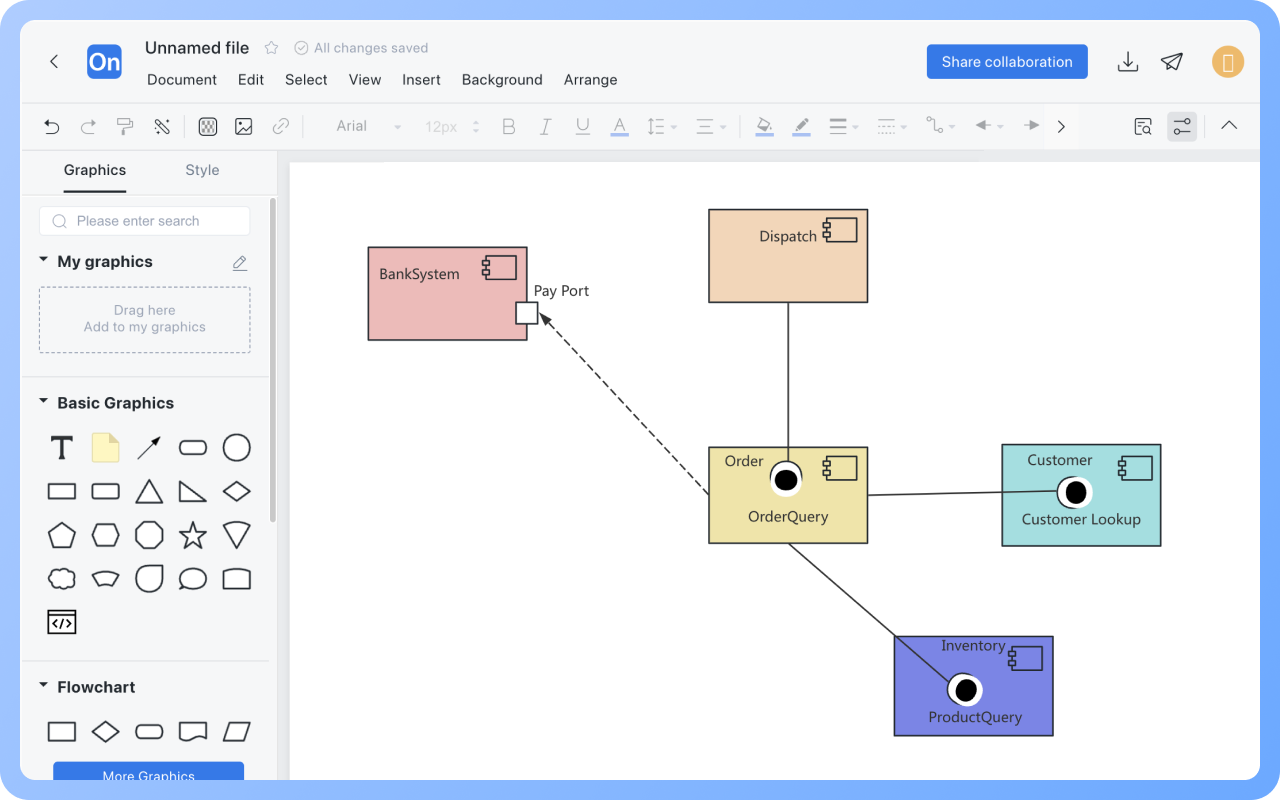This screenshot has width=1280, height=800.
Task: Select the code block shape
Action: click(62, 622)
